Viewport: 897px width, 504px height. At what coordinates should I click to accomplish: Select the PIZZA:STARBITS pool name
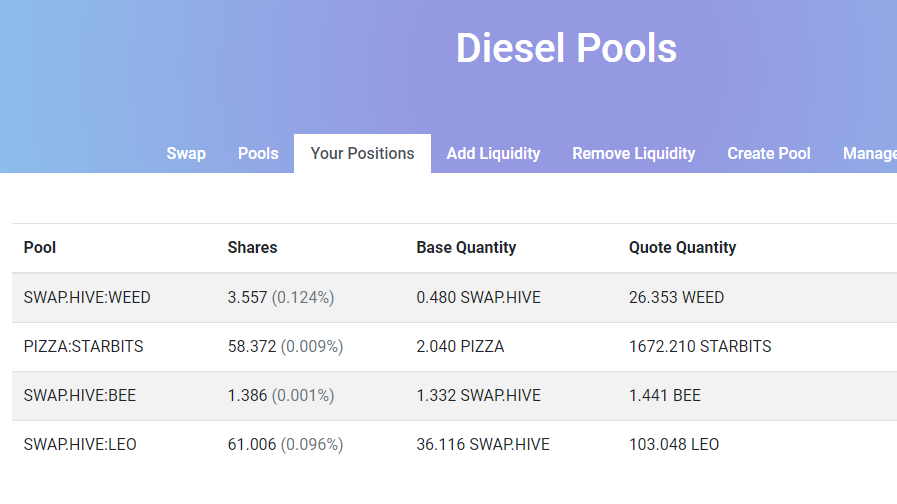point(84,347)
